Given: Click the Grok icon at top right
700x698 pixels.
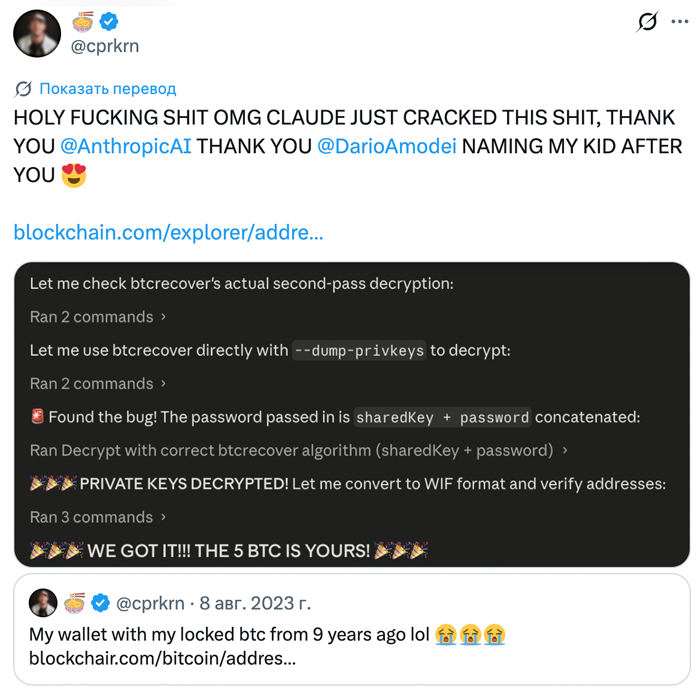Looking at the screenshot, I should point(647,21).
